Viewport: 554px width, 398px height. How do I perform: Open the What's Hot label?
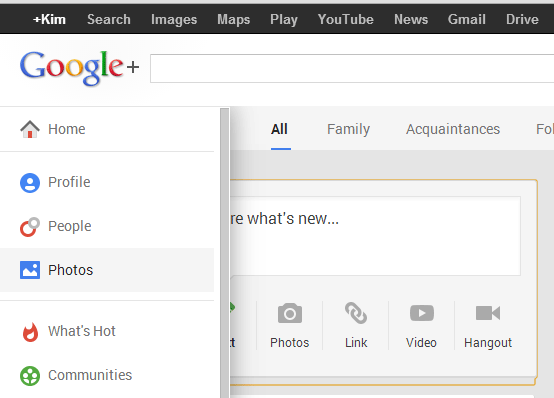[82, 331]
